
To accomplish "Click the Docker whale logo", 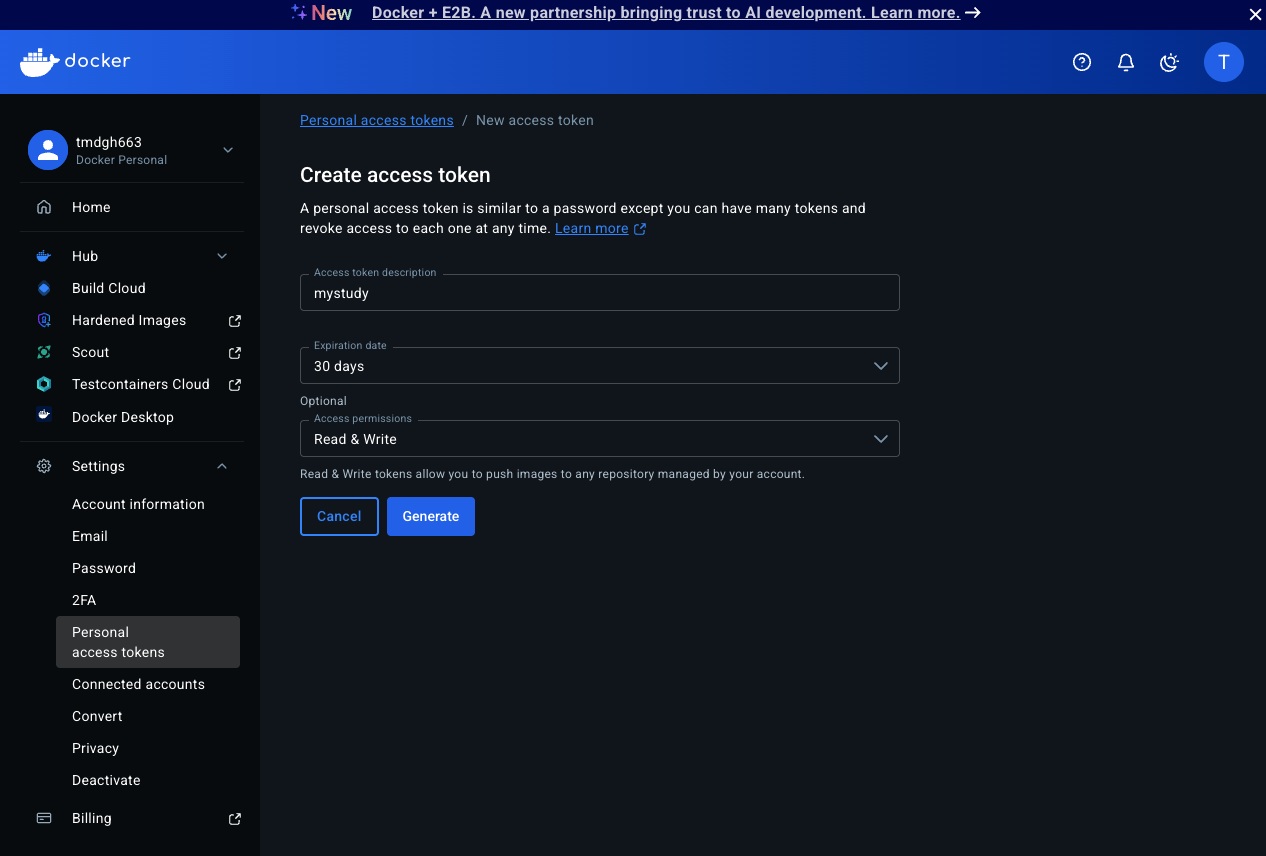I will (75, 61).
